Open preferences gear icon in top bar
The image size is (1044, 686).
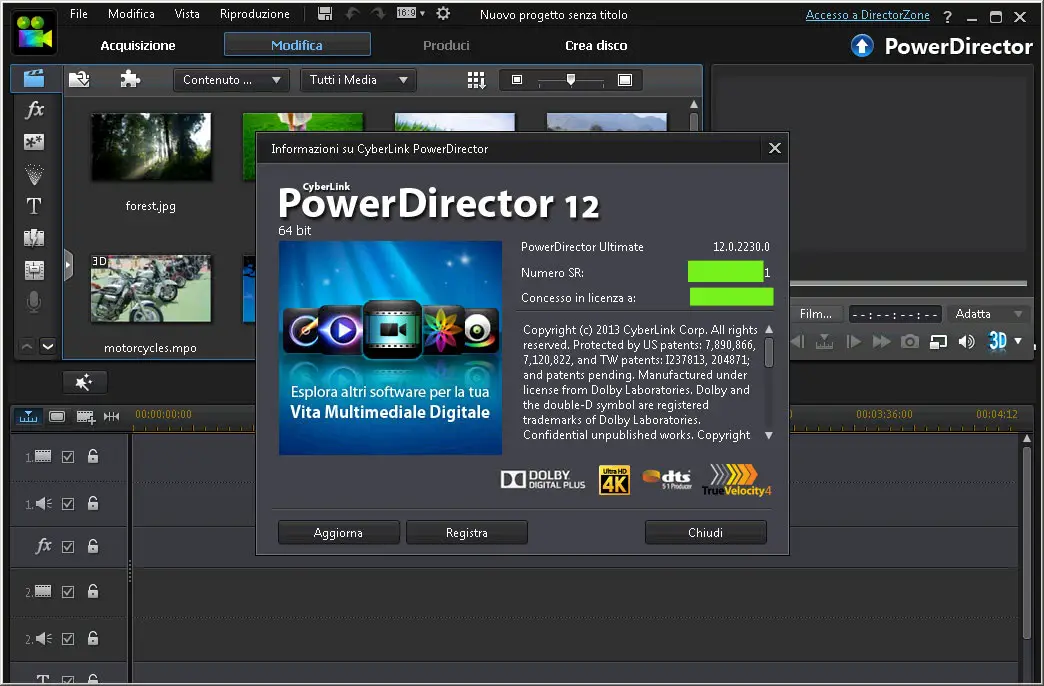click(443, 13)
